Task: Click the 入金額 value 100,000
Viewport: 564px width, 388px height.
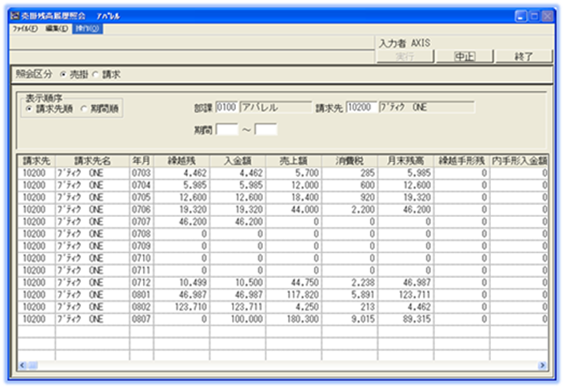Action: [x=238, y=319]
